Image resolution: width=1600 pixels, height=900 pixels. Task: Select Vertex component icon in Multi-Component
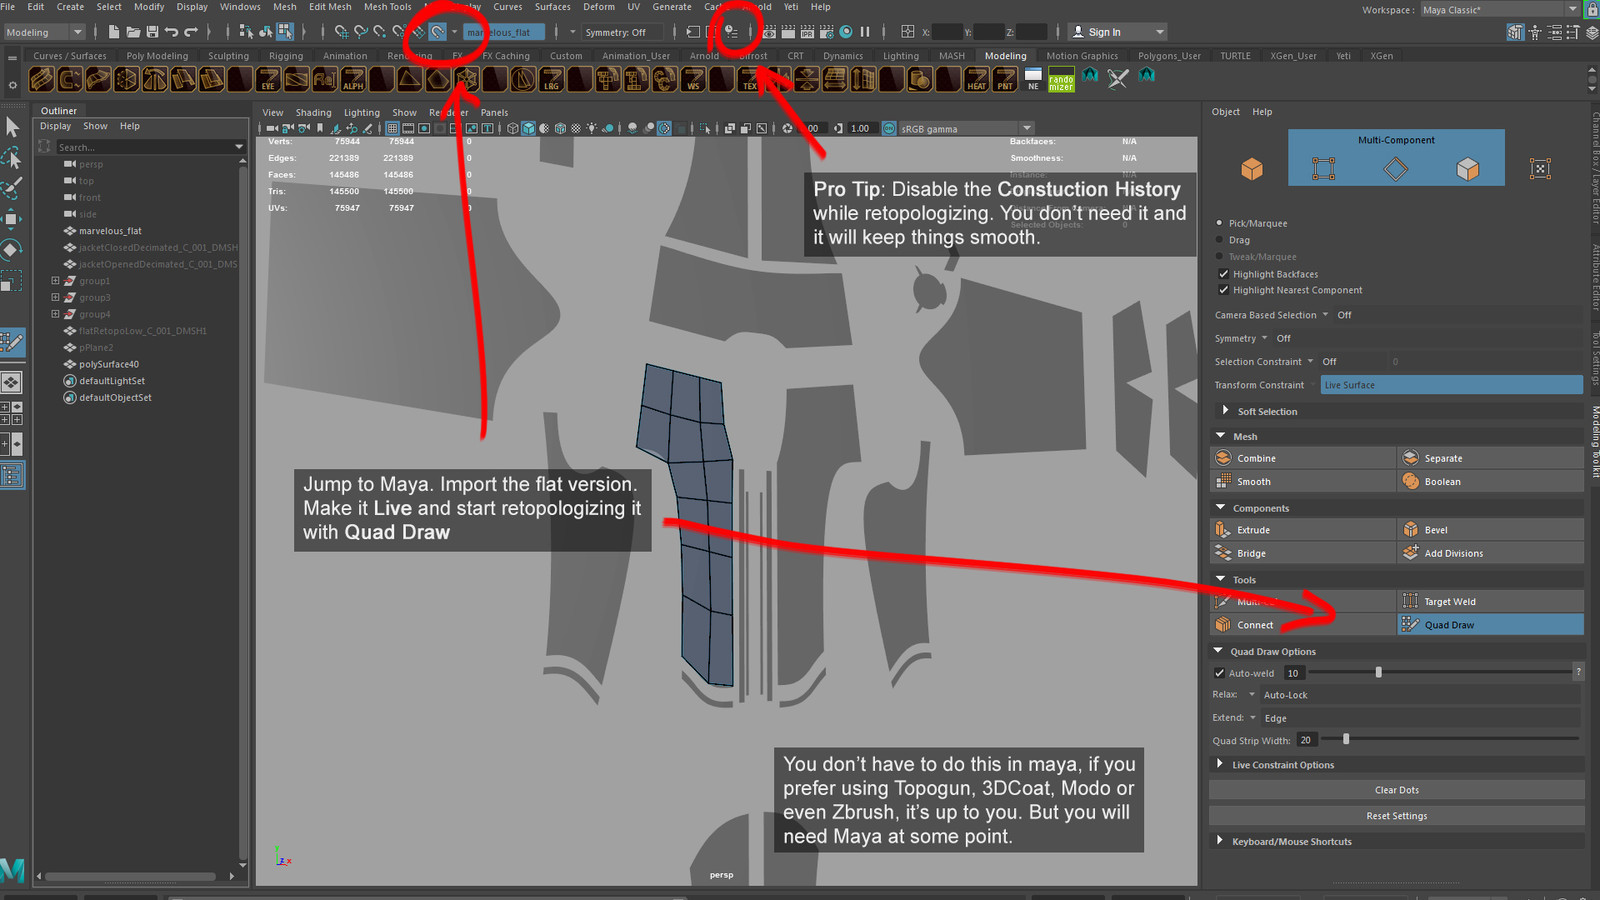point(1323,169)
